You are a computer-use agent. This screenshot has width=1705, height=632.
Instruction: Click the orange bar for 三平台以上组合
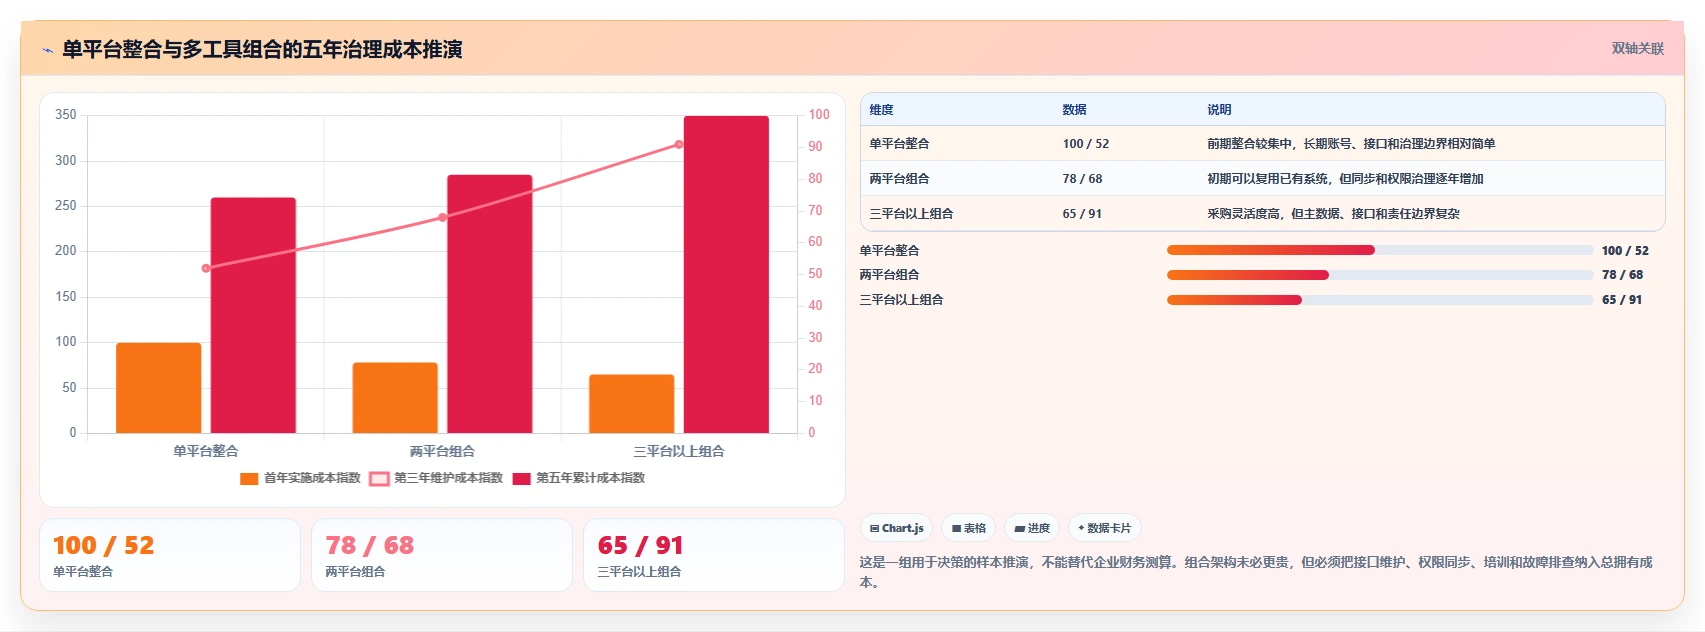[x=632, y=404]
